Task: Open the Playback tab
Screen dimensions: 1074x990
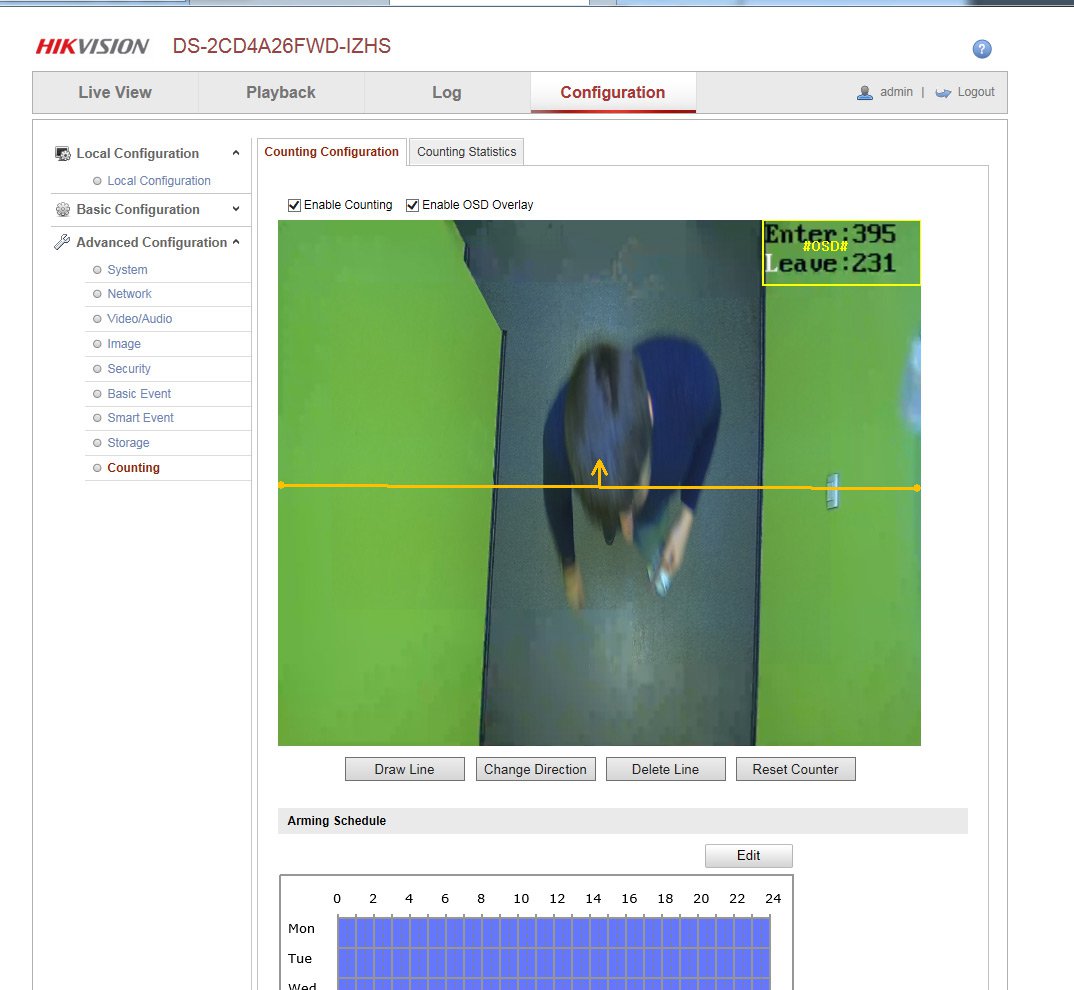Action: [x=281, y=92]
